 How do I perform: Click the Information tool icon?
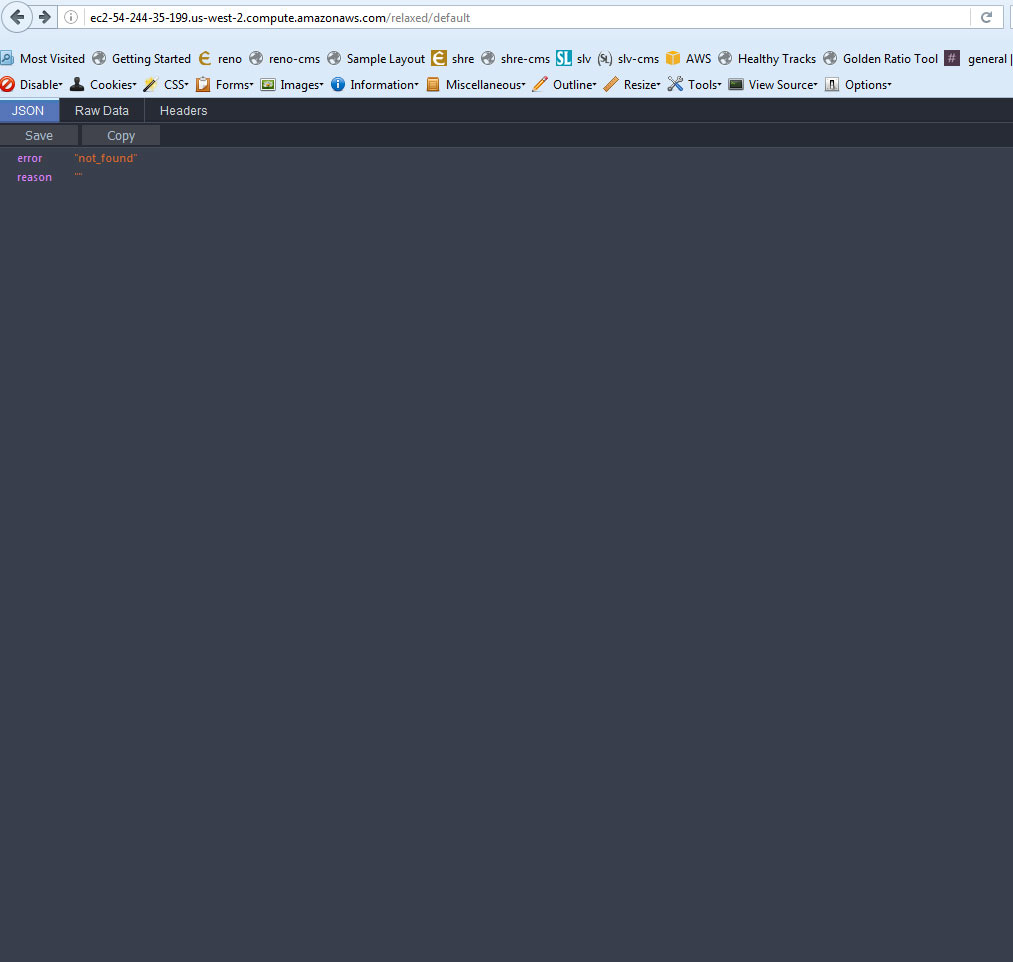(338, 84)
